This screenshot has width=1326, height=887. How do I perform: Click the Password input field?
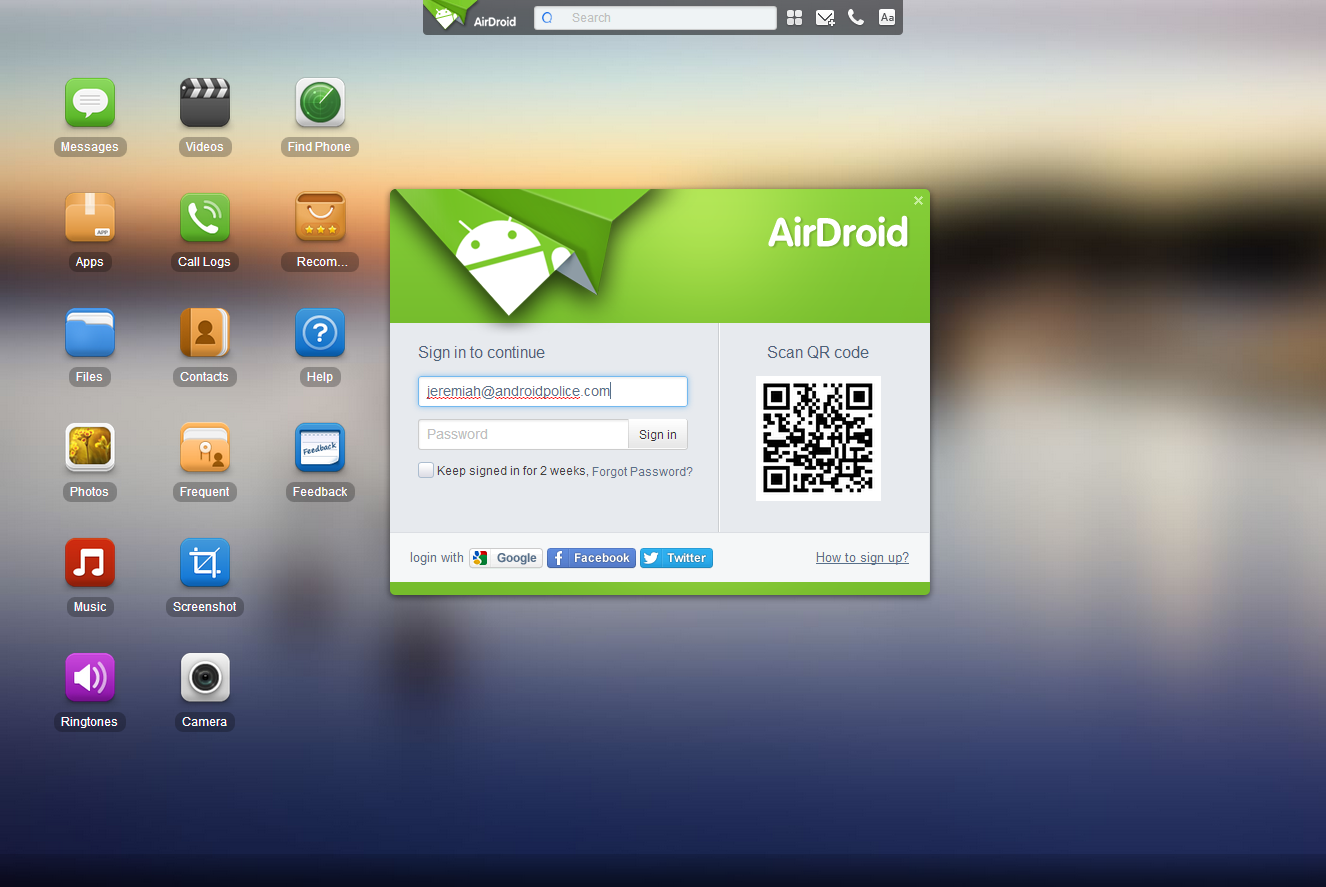522,434
